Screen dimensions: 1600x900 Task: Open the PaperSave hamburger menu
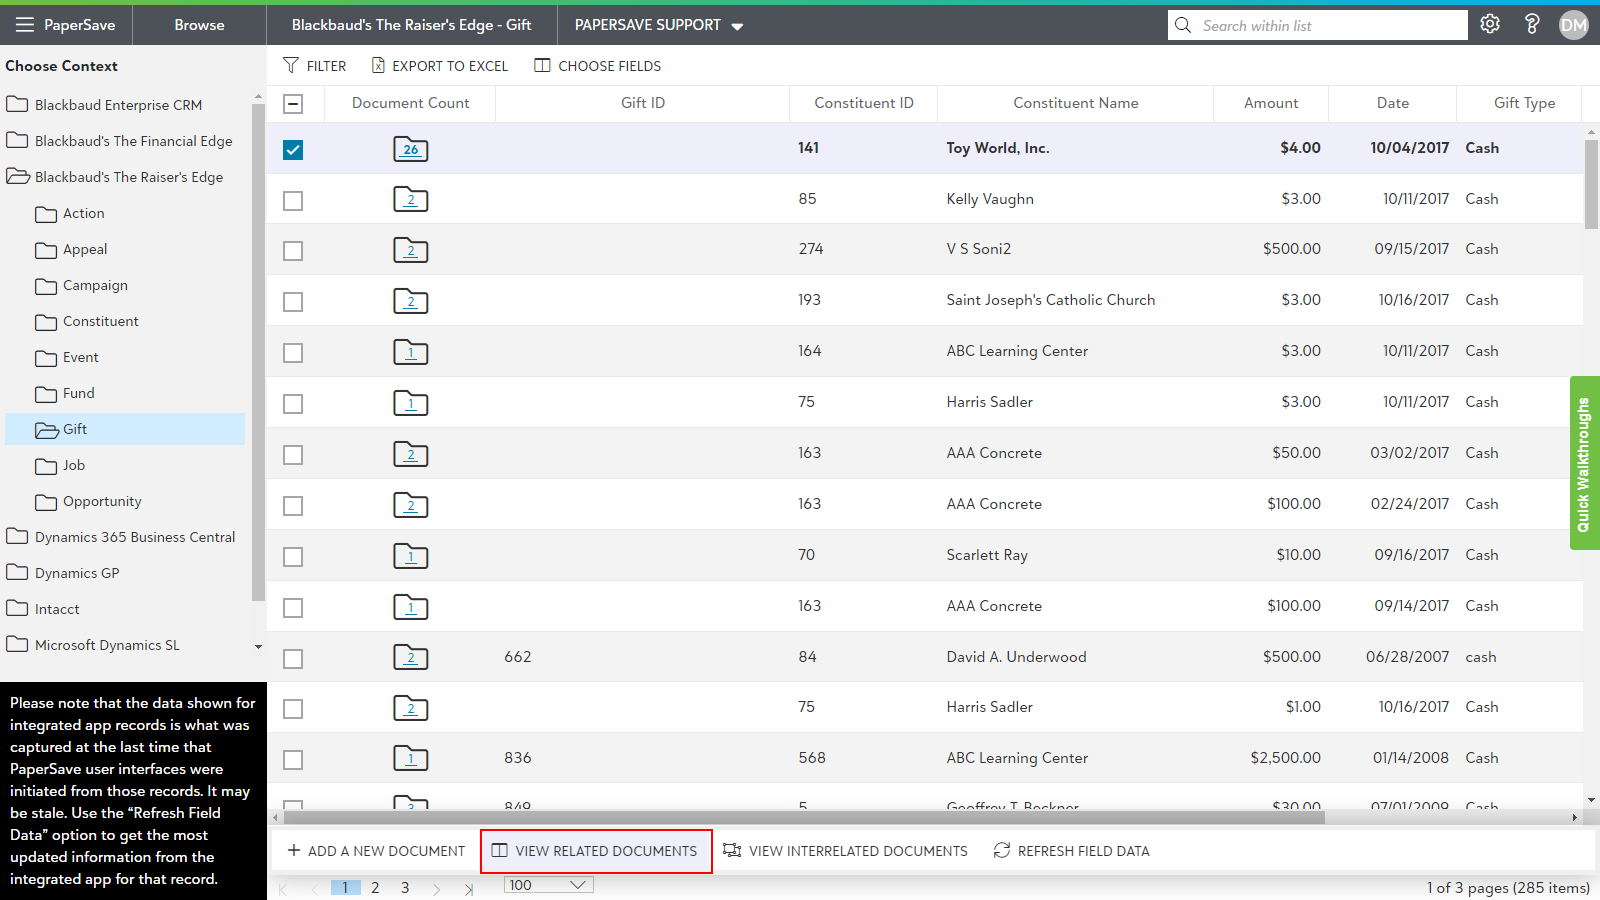[25, 25]
